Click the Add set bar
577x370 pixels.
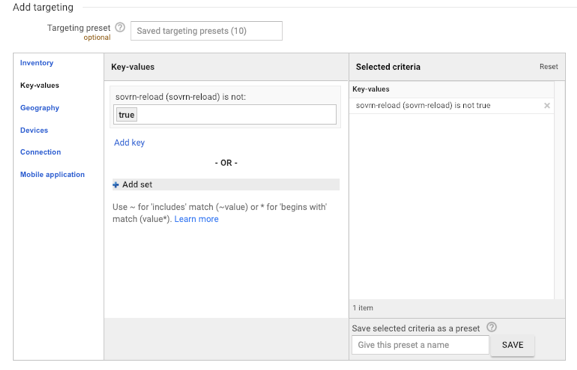point(226,185)
